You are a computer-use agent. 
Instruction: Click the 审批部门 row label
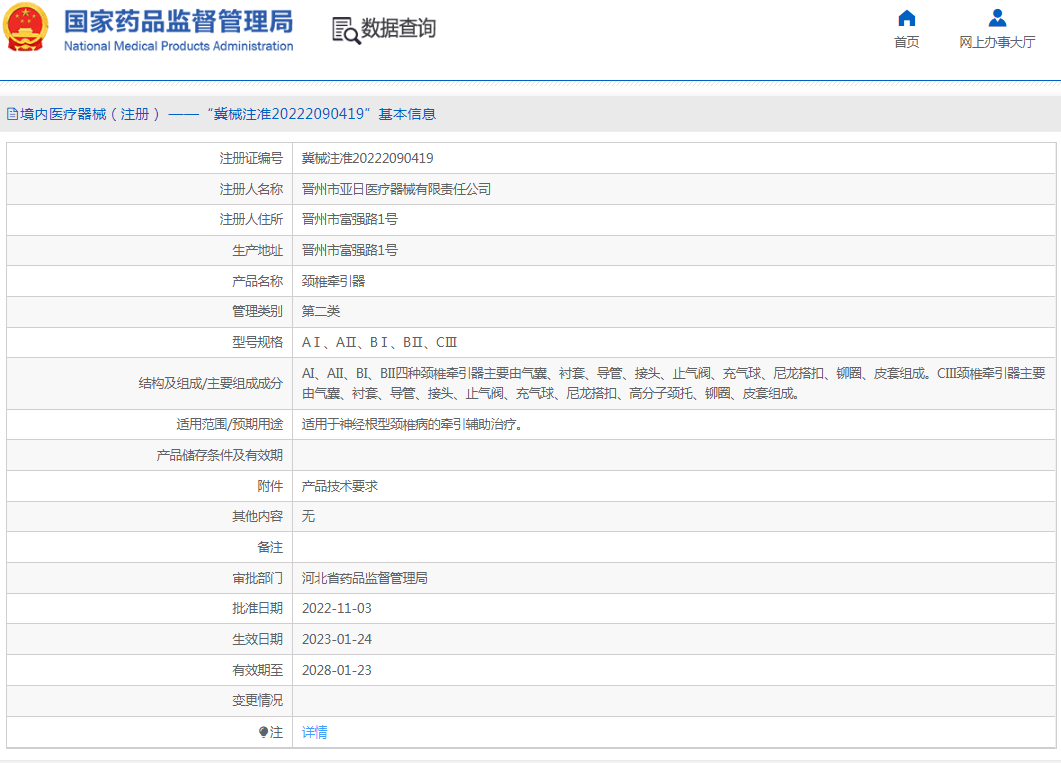pyautogui.click(x=257, y=578)
